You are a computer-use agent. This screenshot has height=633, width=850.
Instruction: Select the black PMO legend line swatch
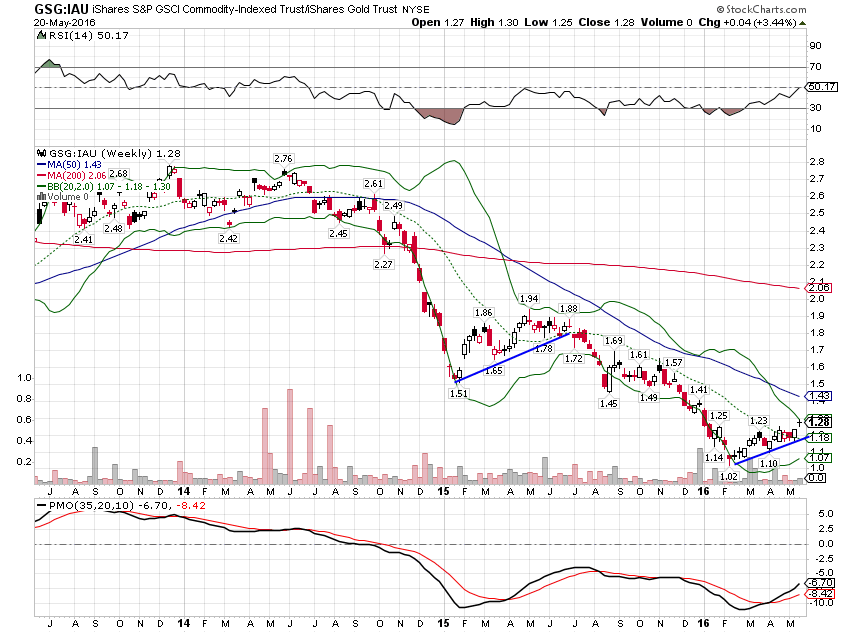tap(42, 506)
